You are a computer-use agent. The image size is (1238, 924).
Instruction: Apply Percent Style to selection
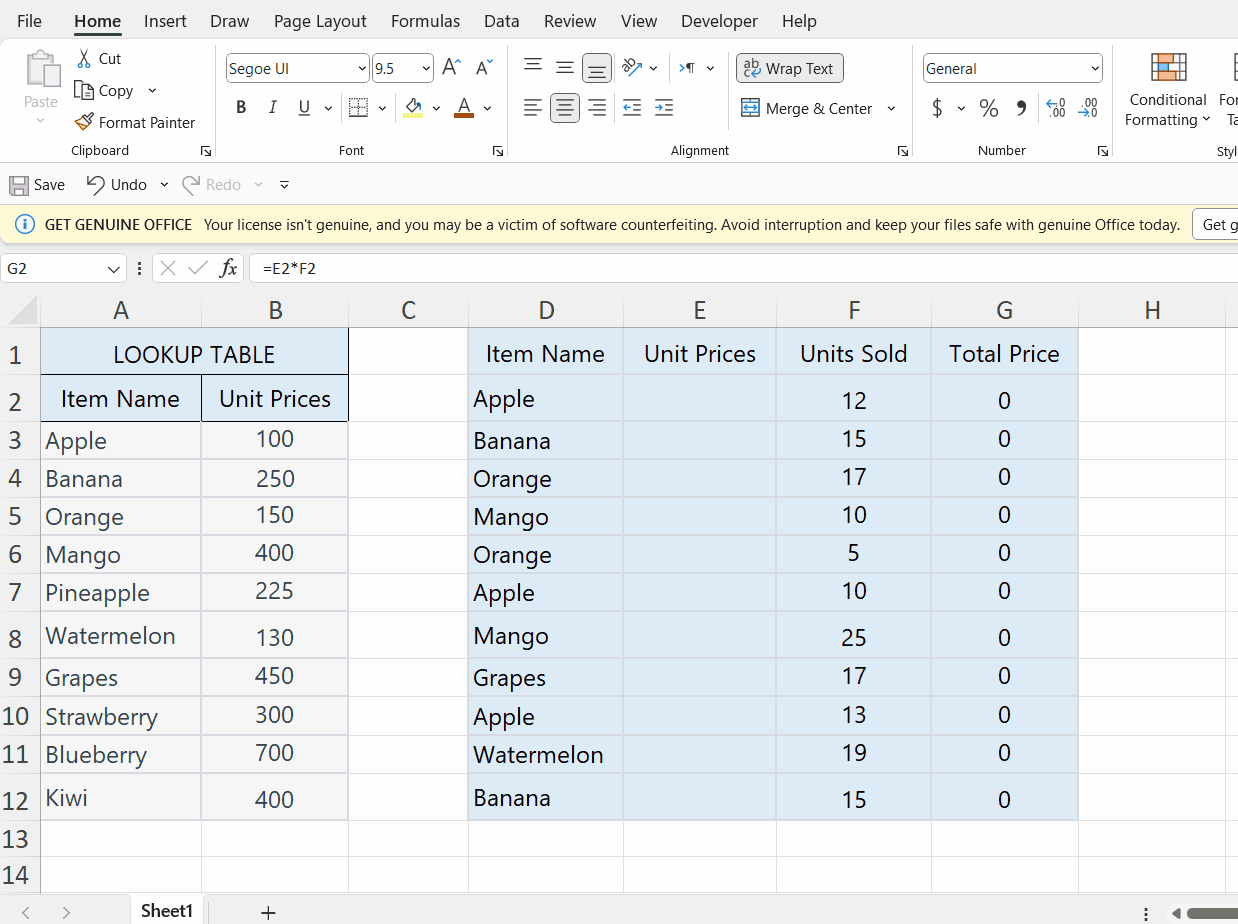pos(989,108)
